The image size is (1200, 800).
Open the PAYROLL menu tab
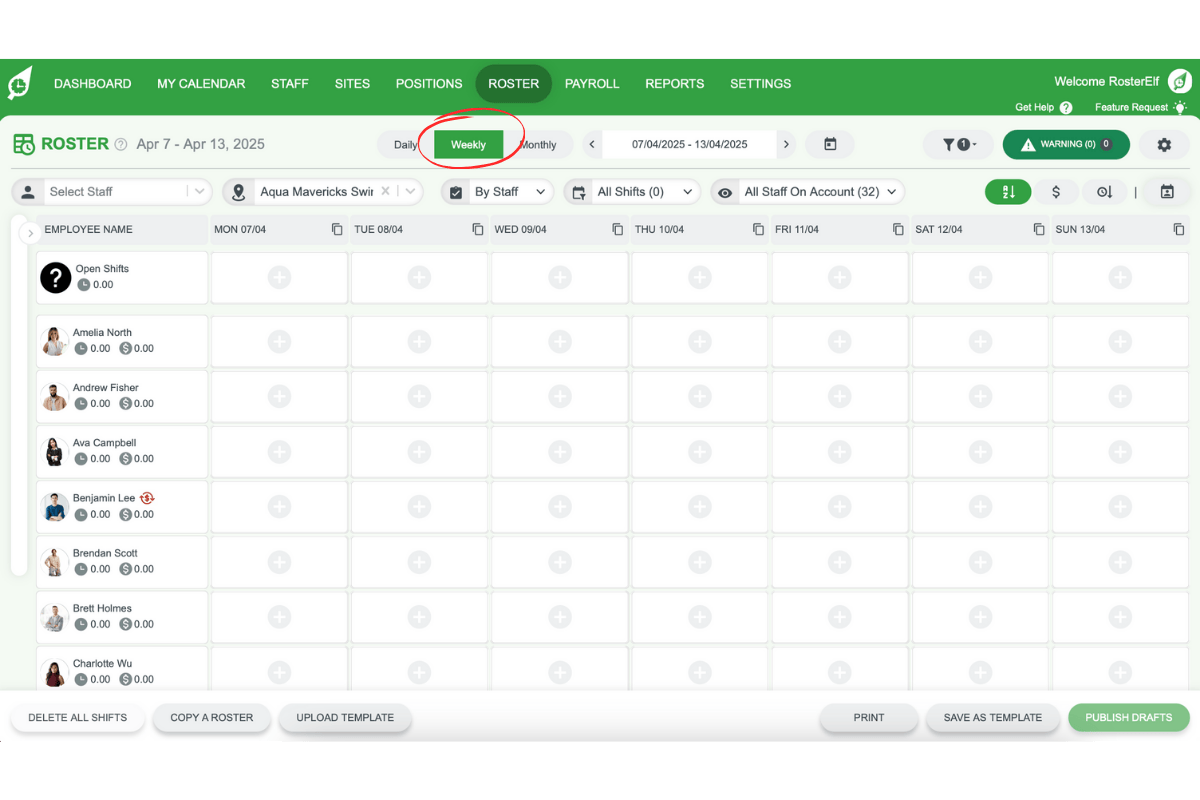(x=592, y=84)
